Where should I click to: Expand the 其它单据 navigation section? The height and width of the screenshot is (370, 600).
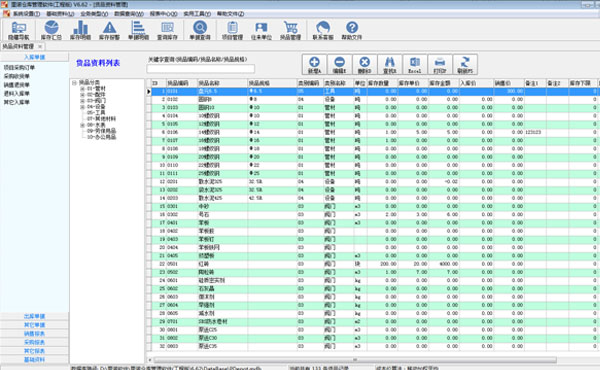pyautogui.click(x=34, y=325)
